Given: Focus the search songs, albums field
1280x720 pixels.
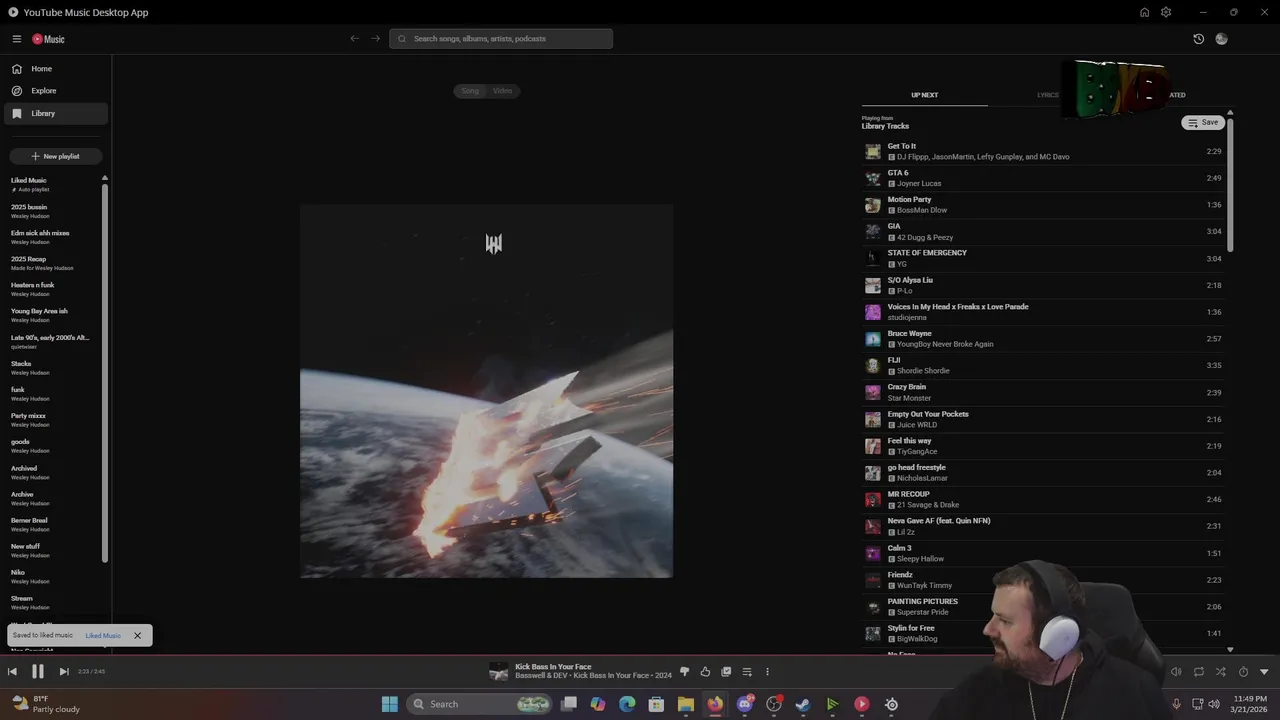Looking at the screenshot, I should tap(501, 39).
